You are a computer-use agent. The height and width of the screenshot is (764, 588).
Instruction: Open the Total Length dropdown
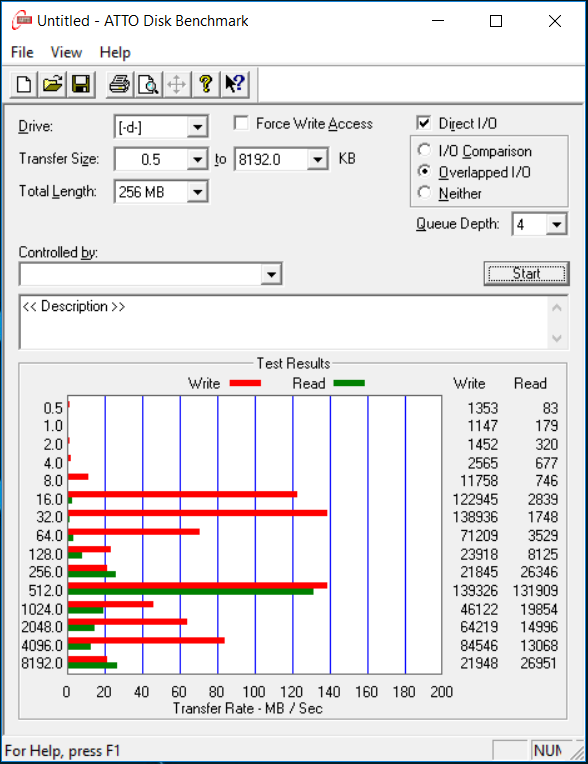point(197,192)
